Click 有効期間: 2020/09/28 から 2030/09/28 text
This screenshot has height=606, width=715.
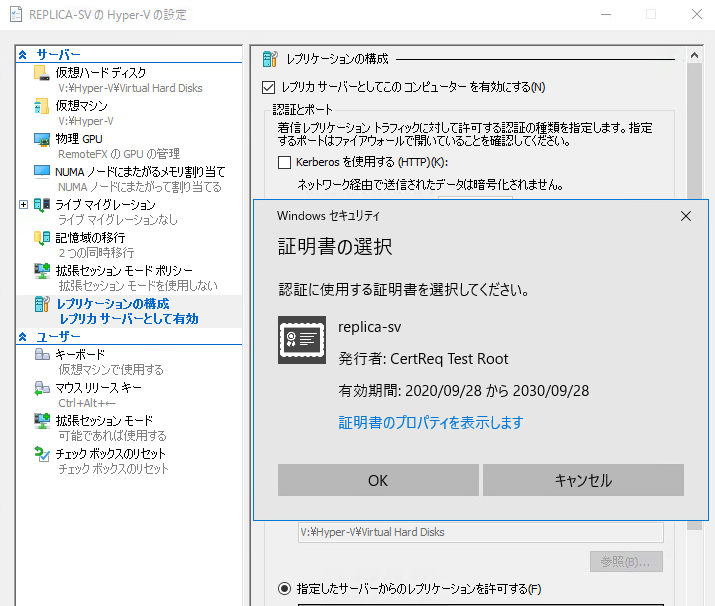464,391
